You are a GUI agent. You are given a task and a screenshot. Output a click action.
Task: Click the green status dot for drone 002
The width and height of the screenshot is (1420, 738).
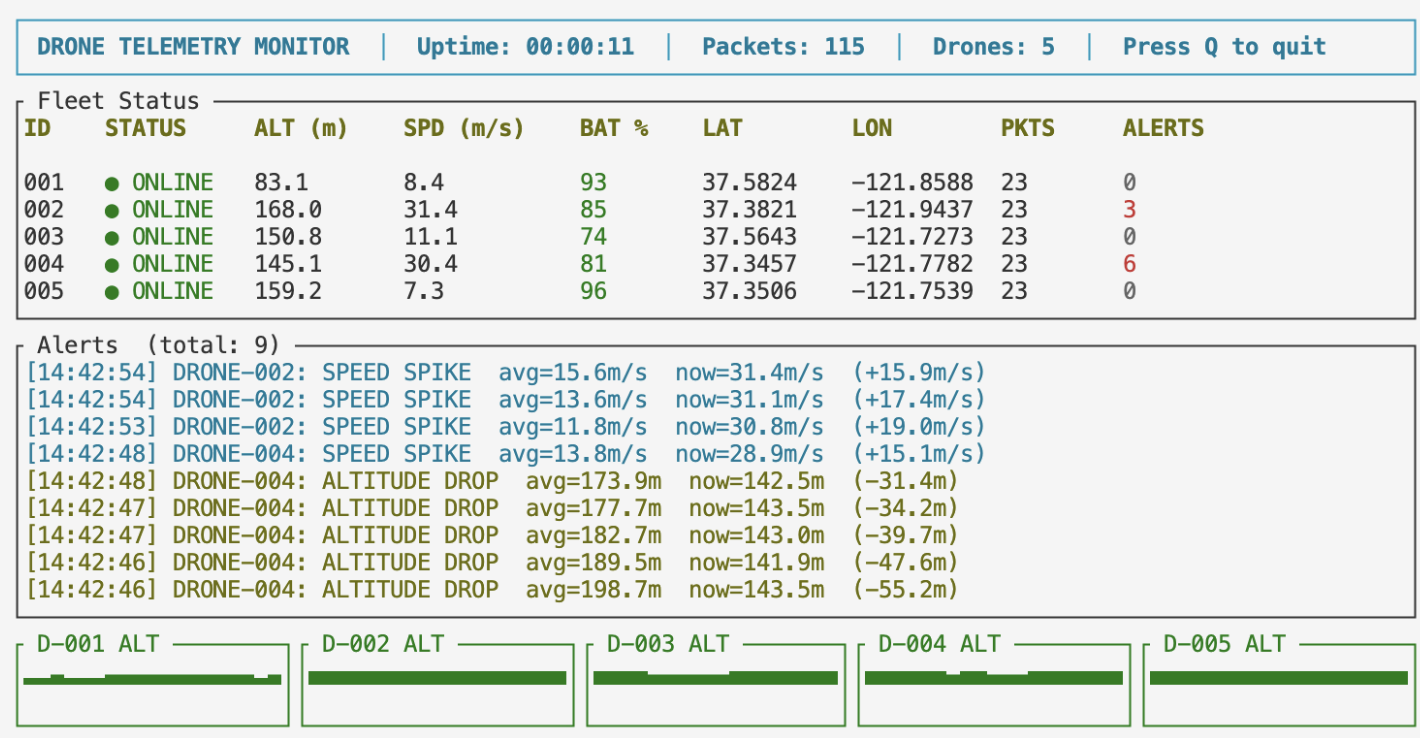[112, 211]
